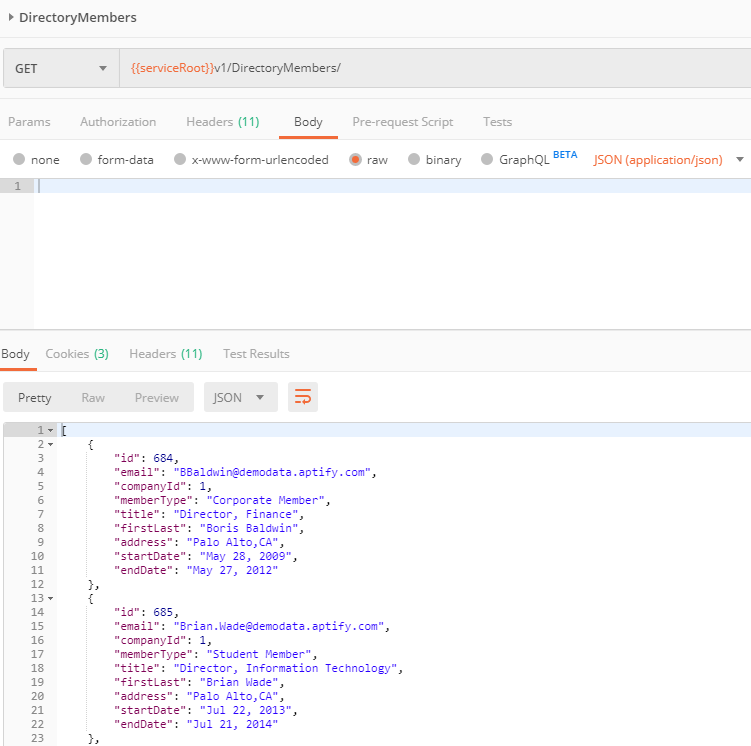Switch response view to Preview
This screenshot has width=751, height=746.
(x=157, y=397)
